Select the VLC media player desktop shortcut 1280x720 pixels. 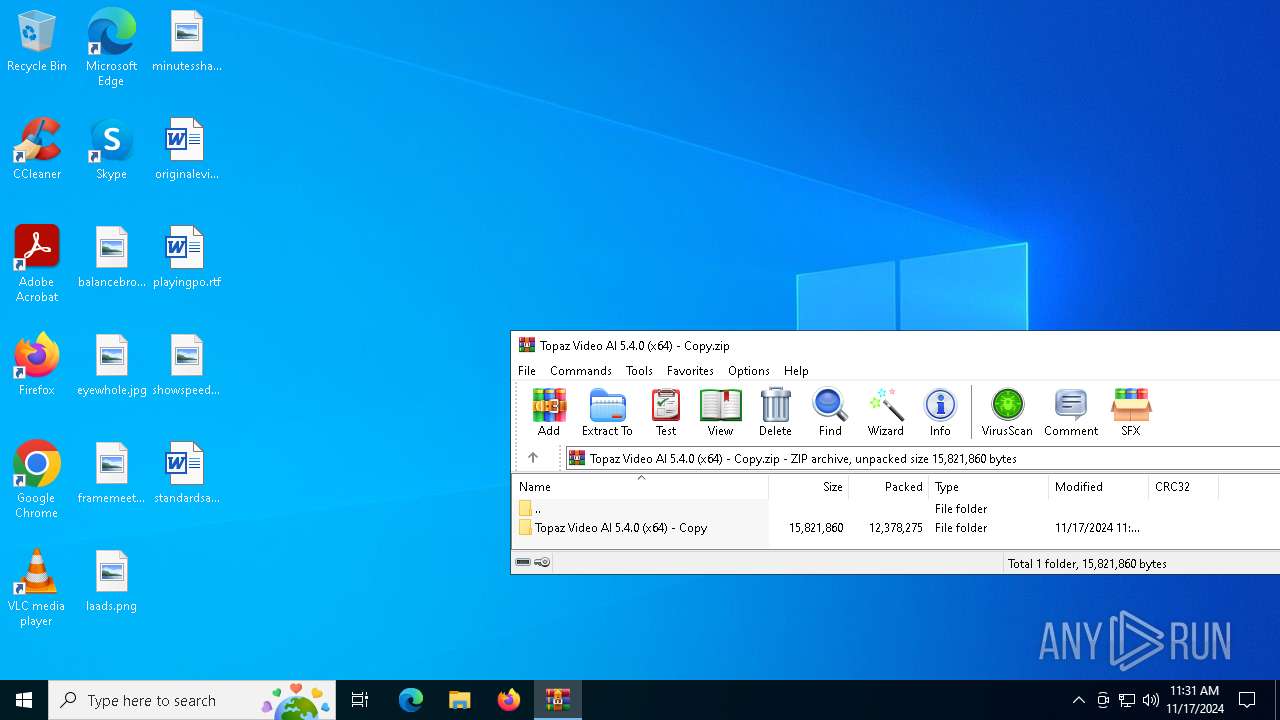pos(37,588)
